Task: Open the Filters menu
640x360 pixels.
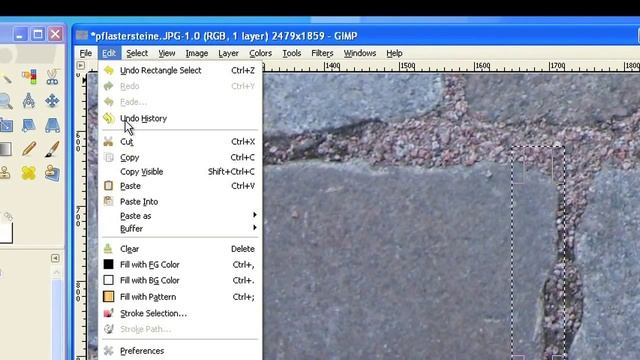Action: (322, 53)
